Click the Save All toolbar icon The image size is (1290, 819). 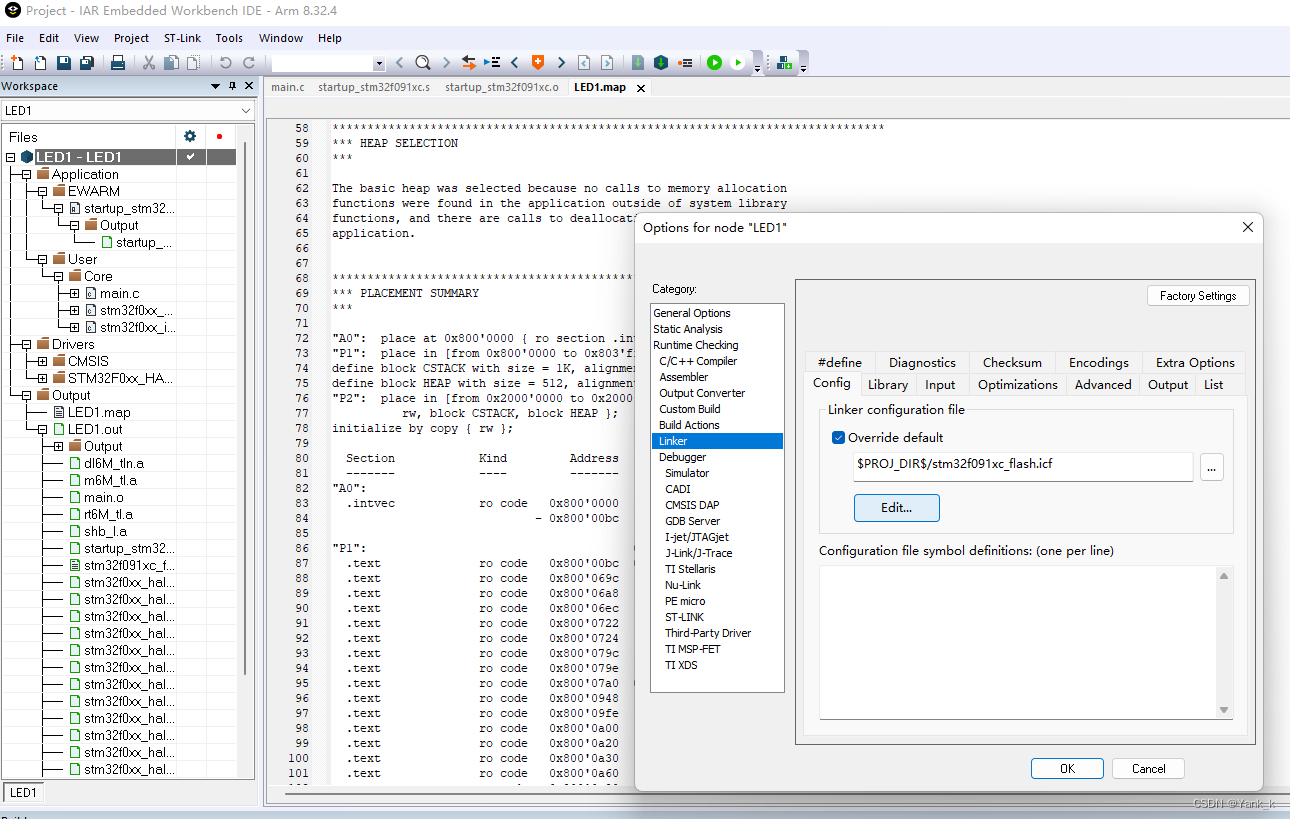(87, 63)
